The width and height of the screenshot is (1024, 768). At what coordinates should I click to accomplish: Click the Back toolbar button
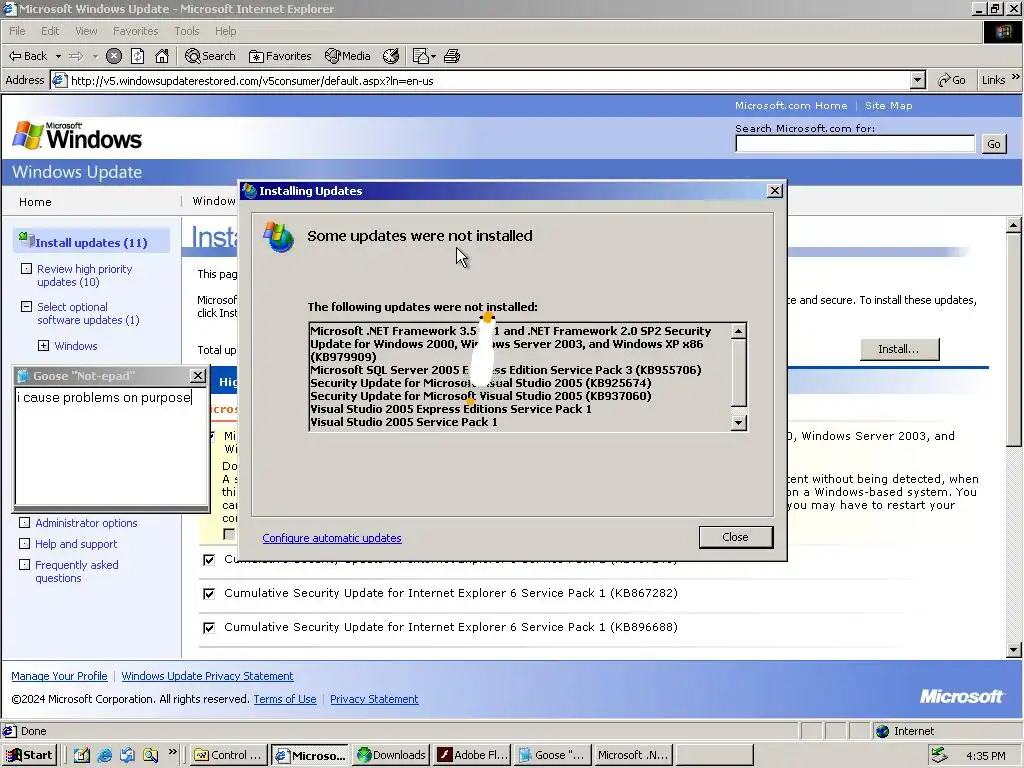click(27, 56)
